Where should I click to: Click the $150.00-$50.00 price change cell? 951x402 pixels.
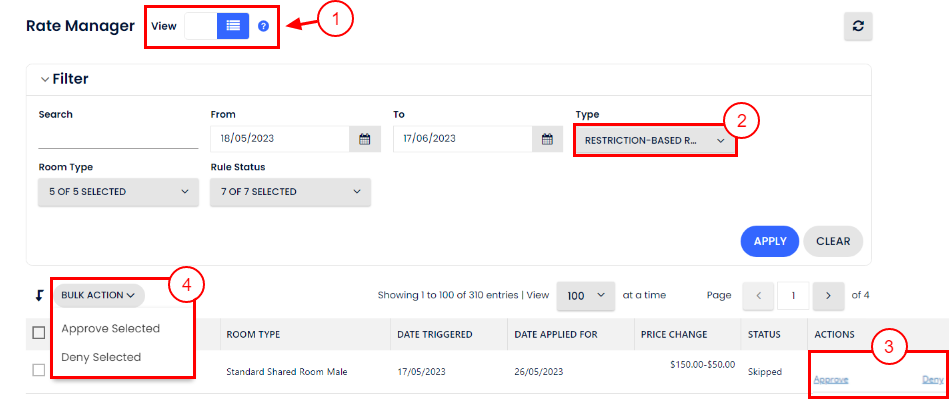pyautogui.click(x=702, y=364)
